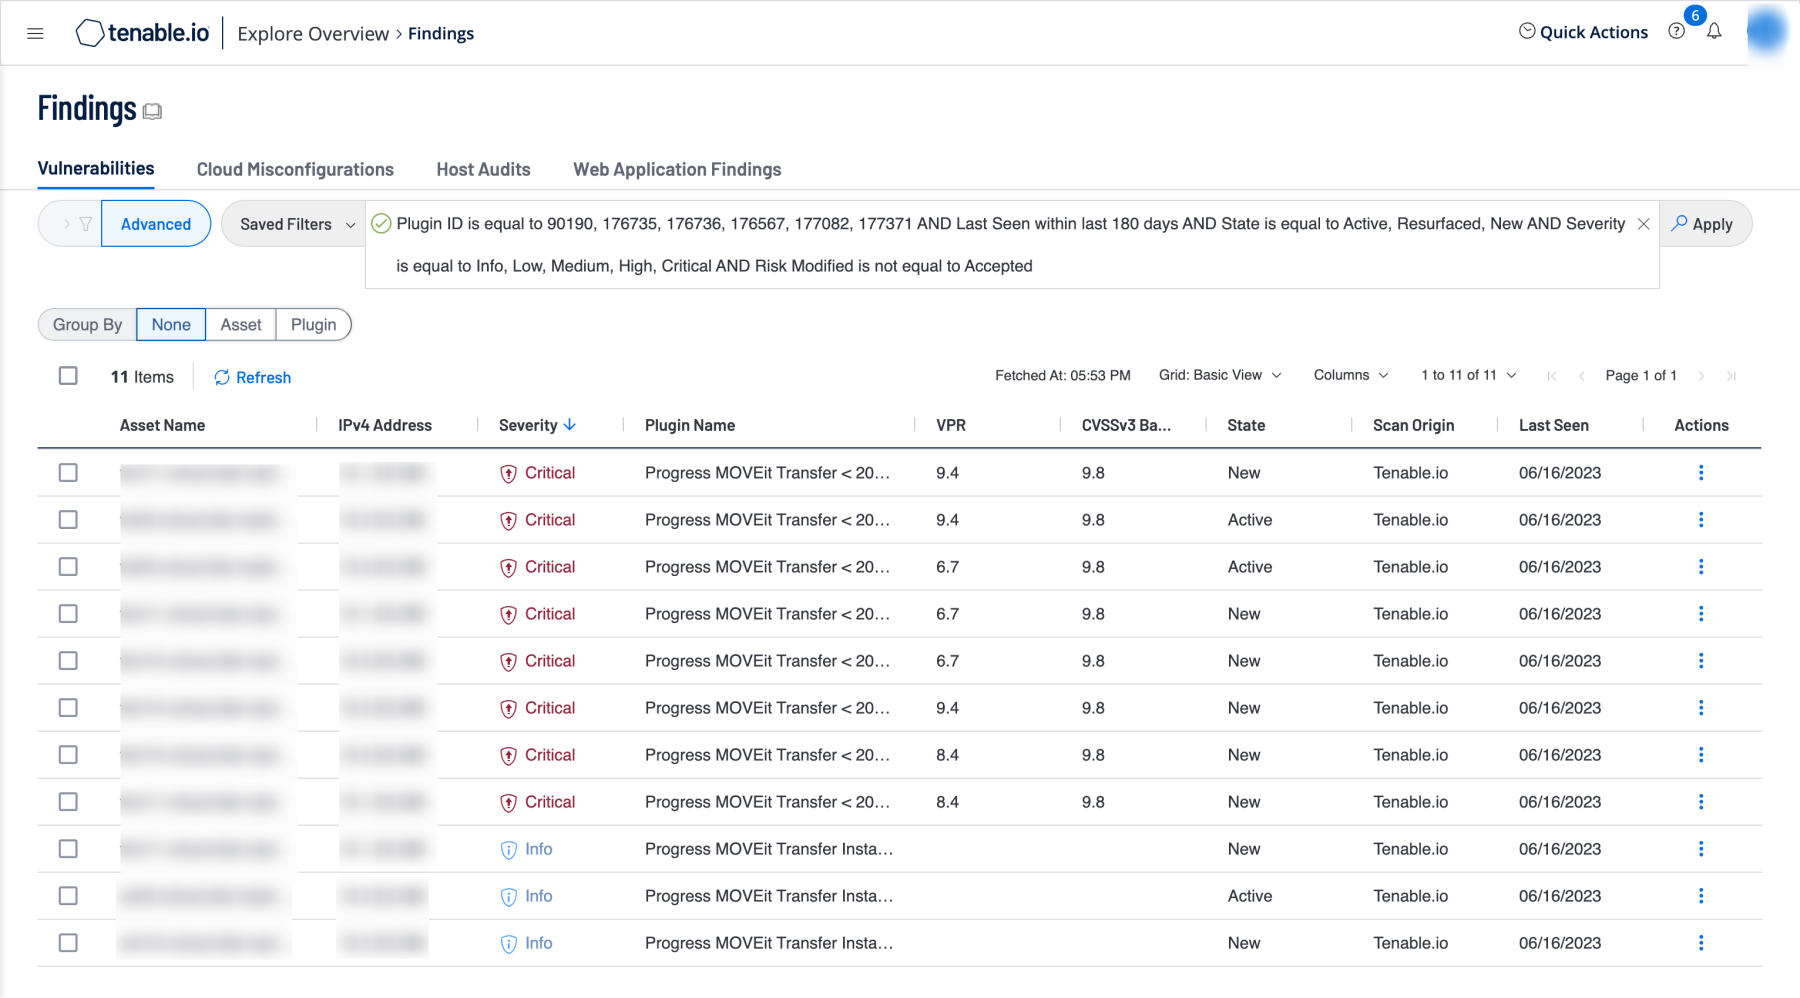
Task: Click the tenable.io logo
Action: (143, 33)
